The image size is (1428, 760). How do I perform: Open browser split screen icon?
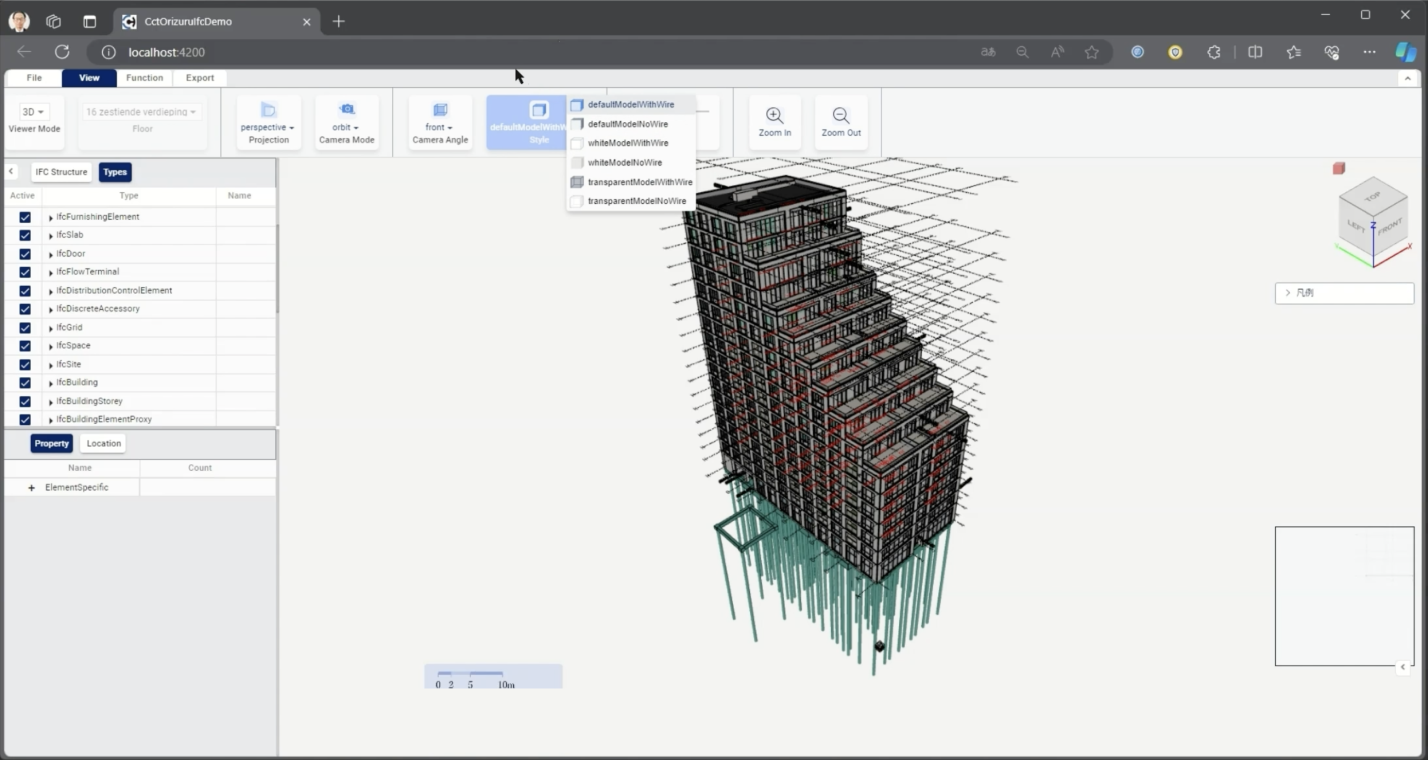click(1255, 52)
